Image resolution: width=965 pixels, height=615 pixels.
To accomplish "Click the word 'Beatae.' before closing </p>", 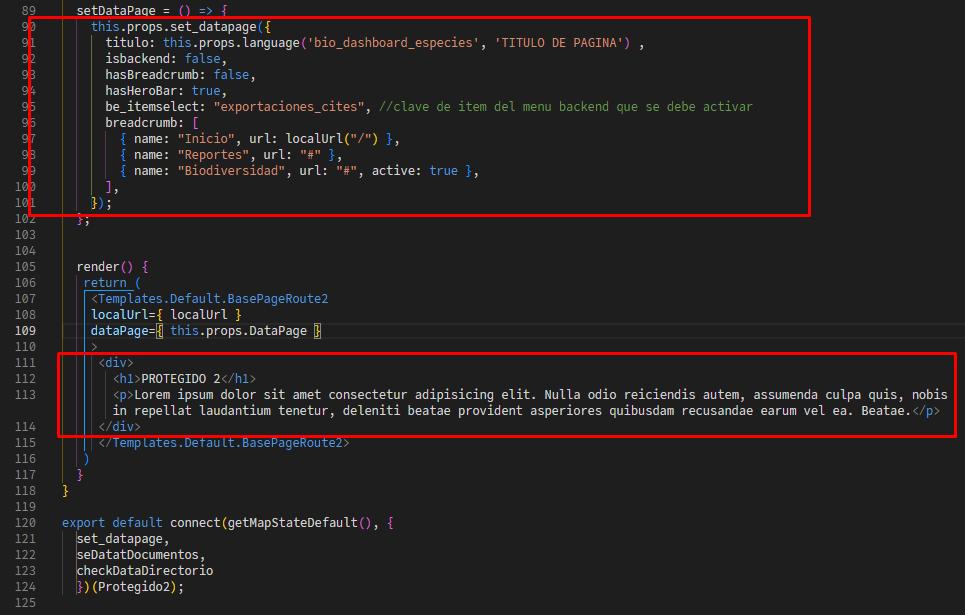I will click(x=886, y=411).
